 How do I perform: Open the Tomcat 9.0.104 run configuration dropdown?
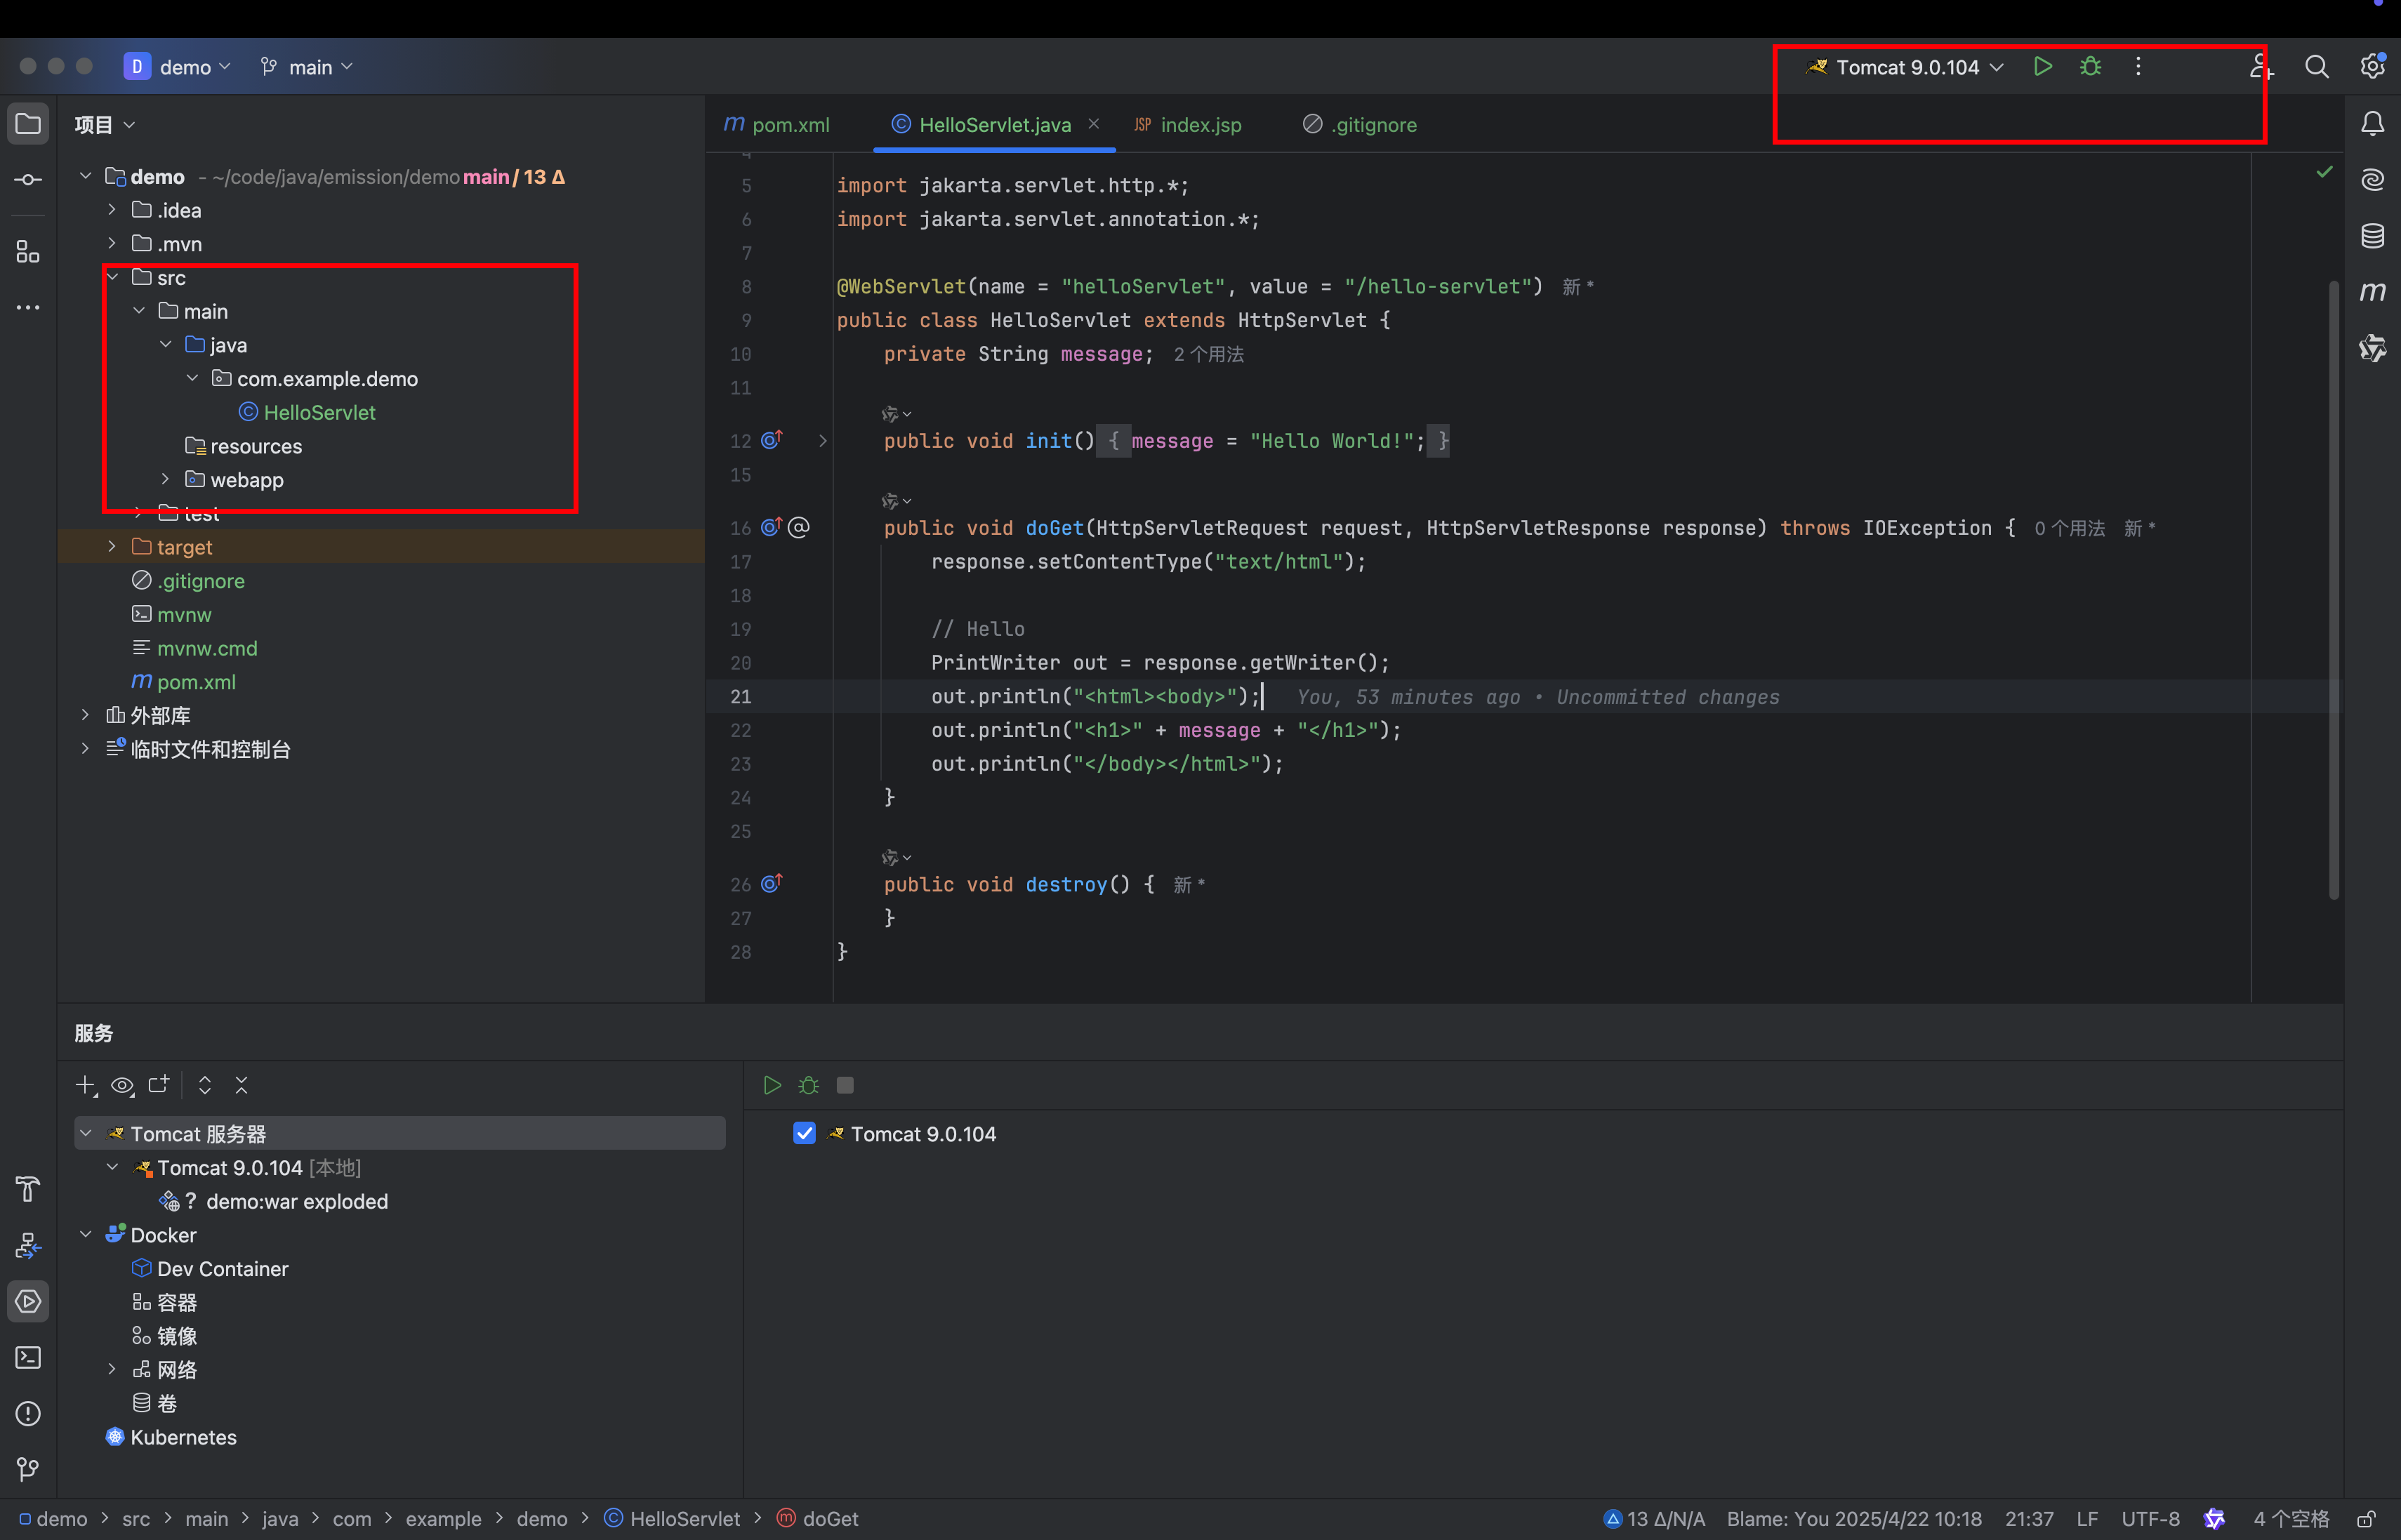1908,67
